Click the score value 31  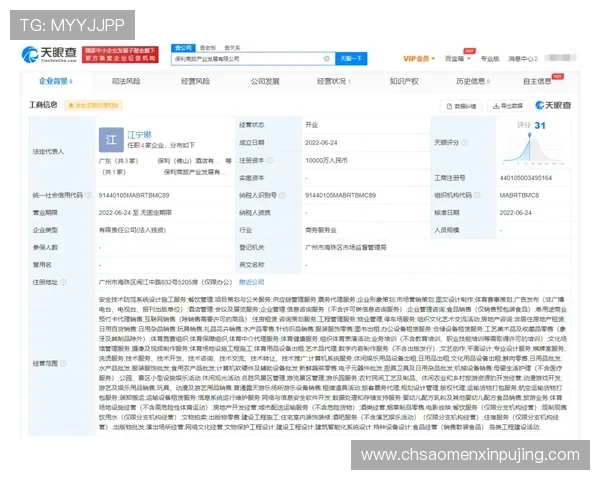pos(540,126)
